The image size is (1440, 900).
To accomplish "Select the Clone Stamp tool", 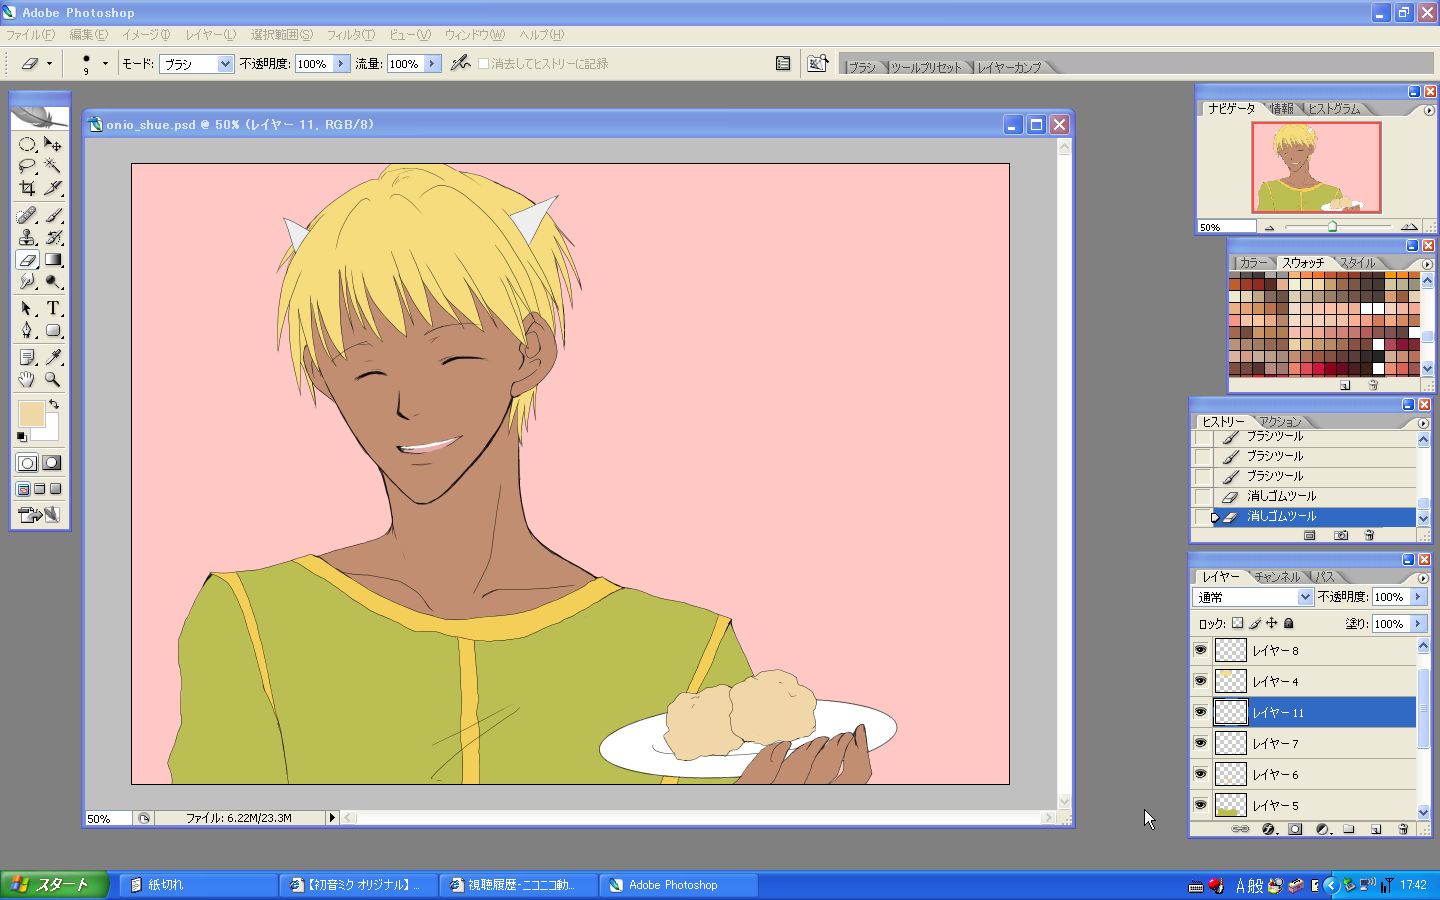I will pos(27,237).
